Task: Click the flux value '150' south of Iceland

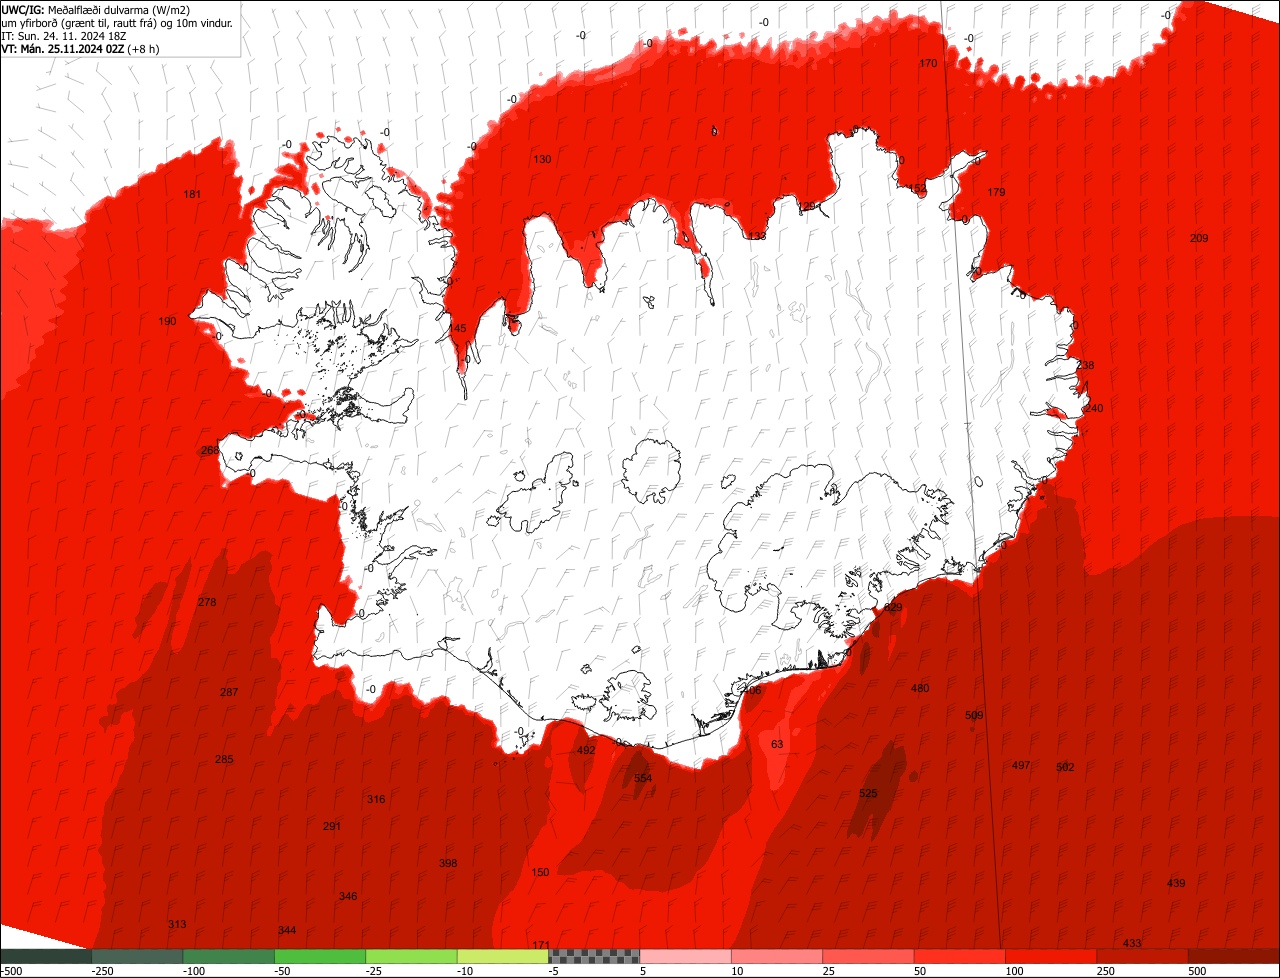Action: pyautogui.click(x=540, y=872)
